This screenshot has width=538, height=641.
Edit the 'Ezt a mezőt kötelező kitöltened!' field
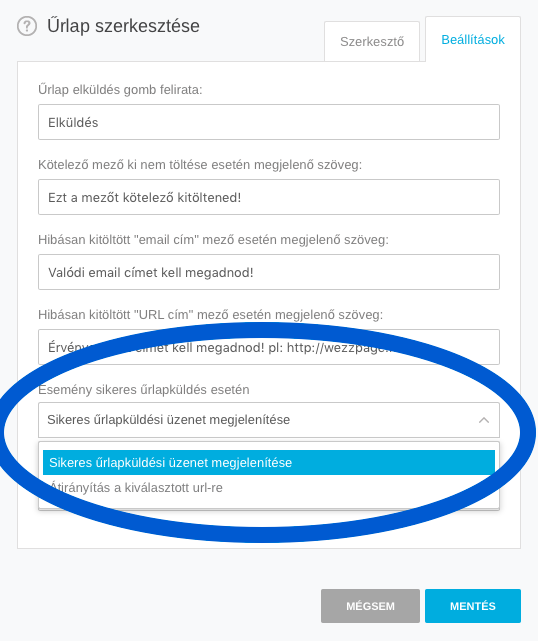(269, 197)
